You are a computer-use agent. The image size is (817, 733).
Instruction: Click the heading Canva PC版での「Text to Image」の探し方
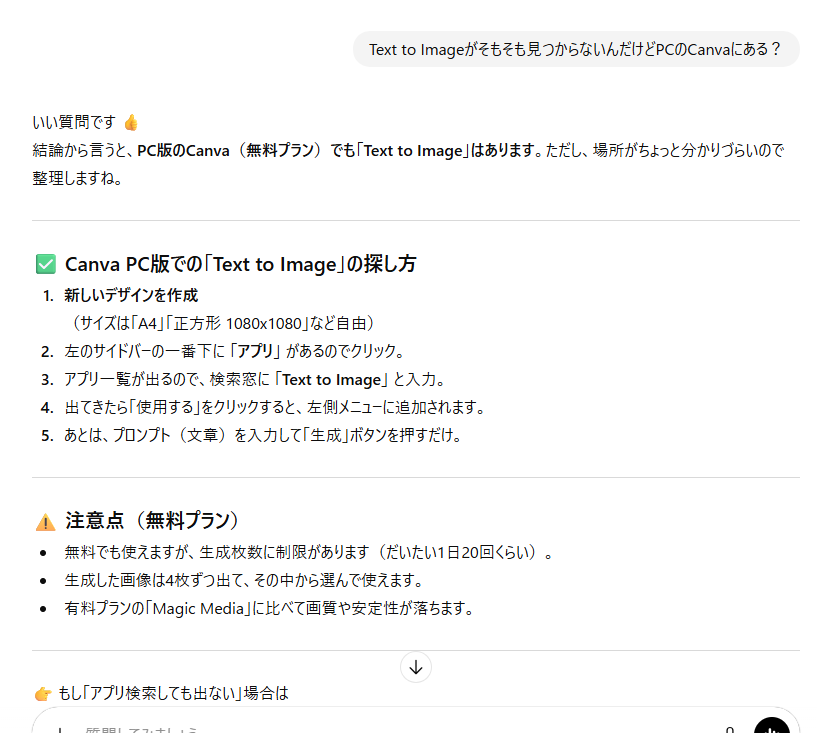point(240,264)
